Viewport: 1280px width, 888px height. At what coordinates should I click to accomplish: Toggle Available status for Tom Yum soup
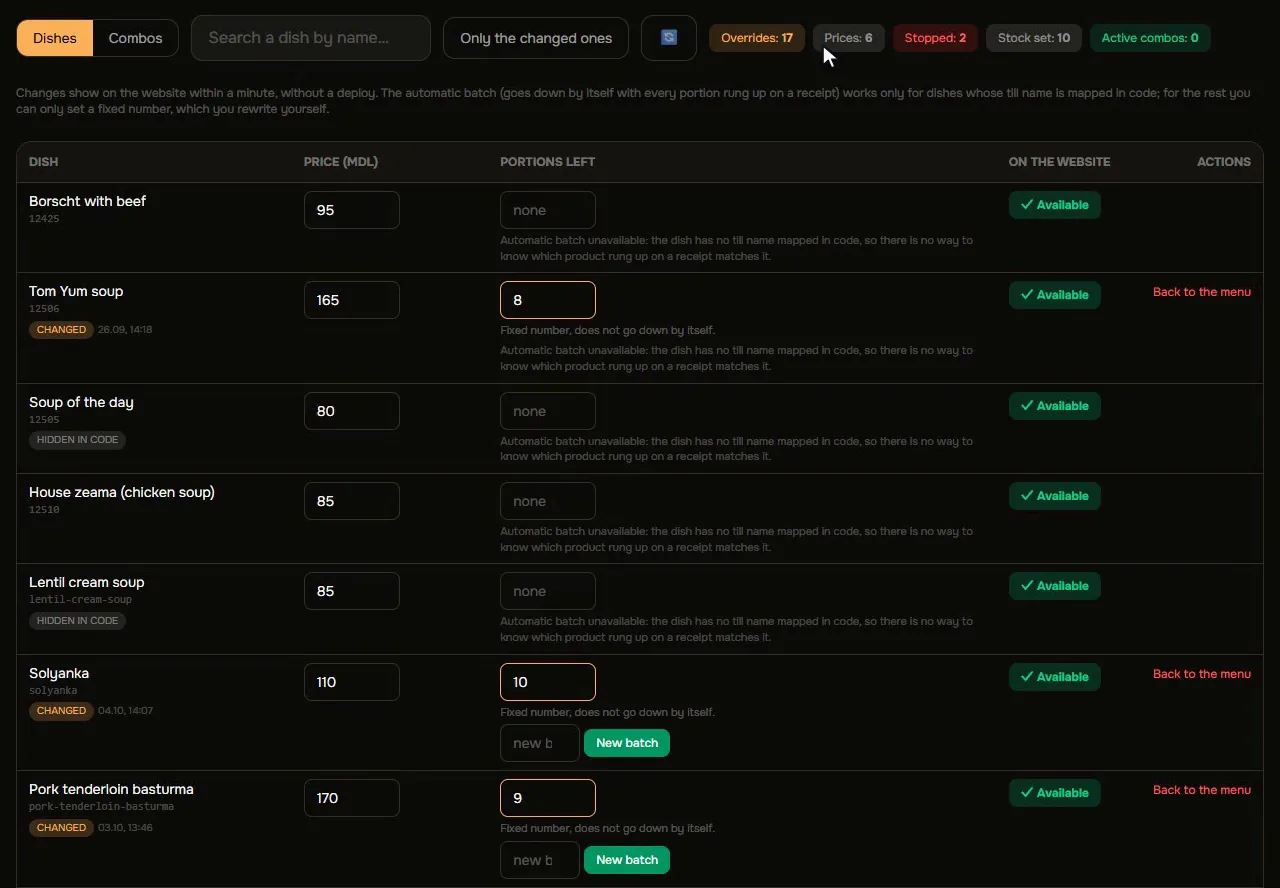[1055, 295]
